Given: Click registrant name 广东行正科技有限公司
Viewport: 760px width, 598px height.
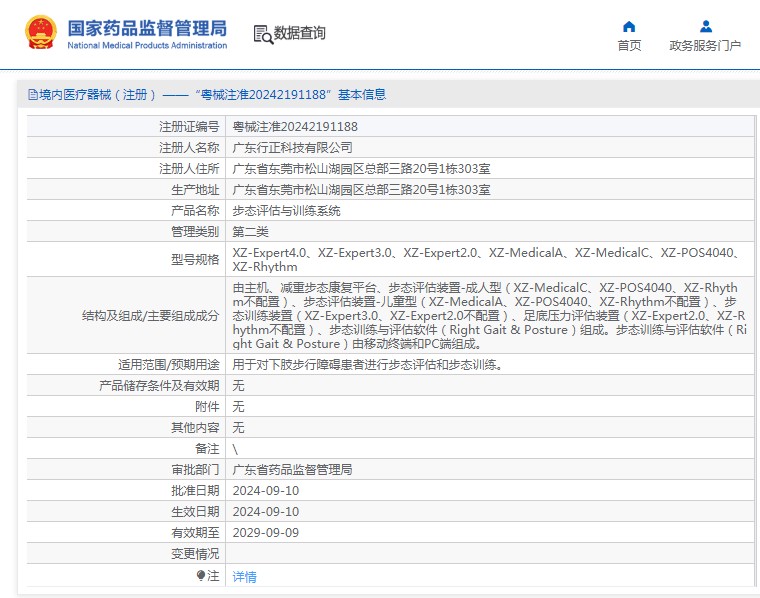Looking at the screenshot, I should (292, 148).
